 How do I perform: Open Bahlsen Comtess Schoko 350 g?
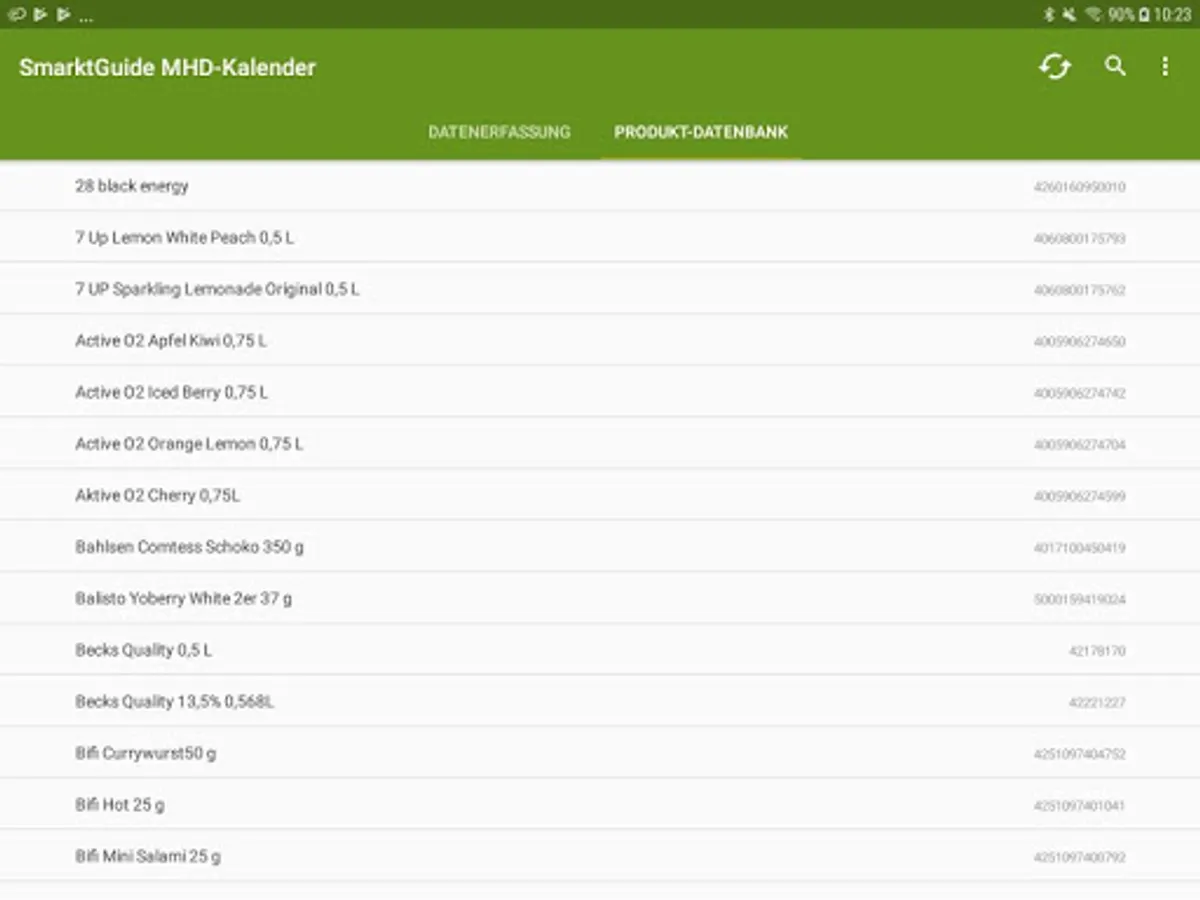600,547
